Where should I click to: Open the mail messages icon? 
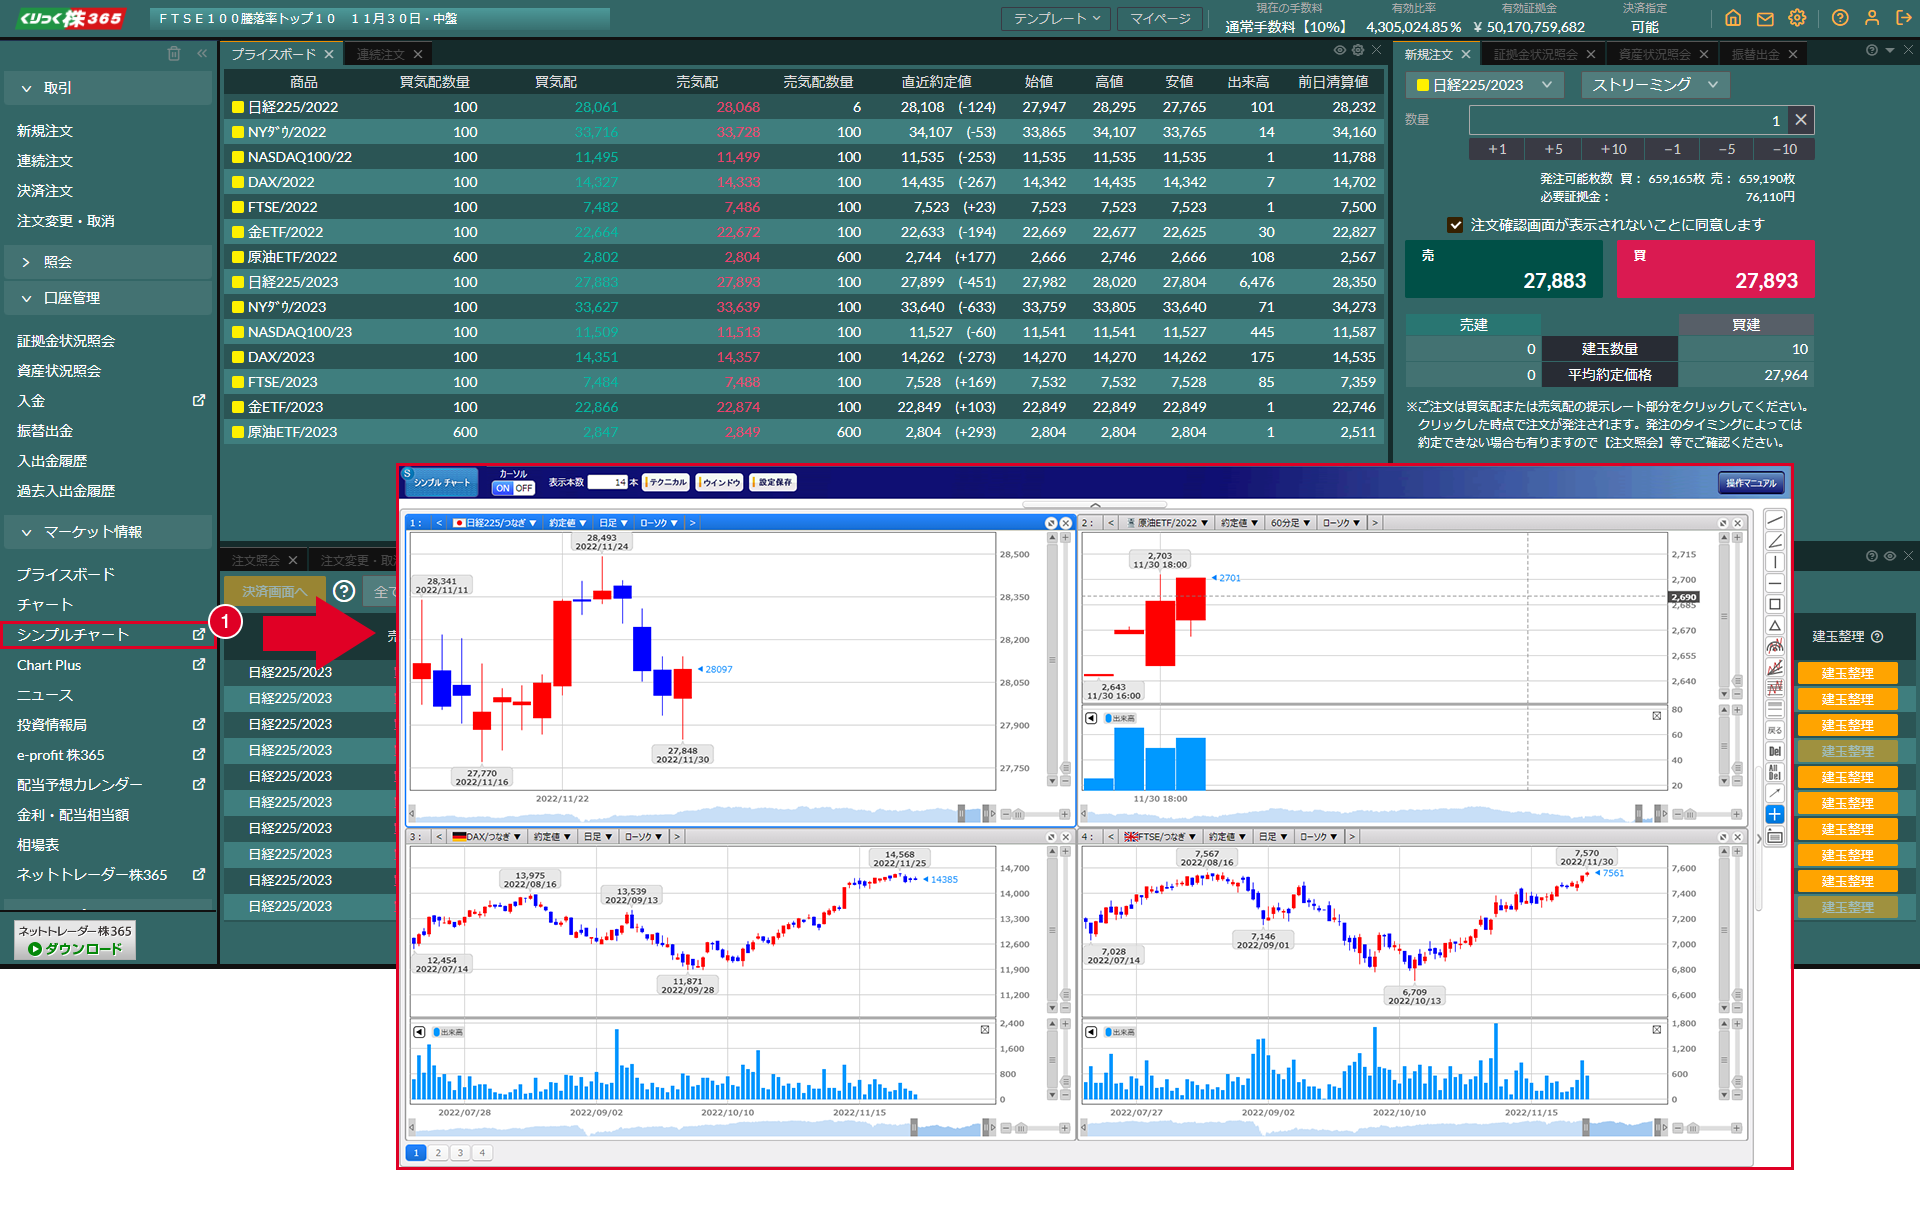(1765, 18)
